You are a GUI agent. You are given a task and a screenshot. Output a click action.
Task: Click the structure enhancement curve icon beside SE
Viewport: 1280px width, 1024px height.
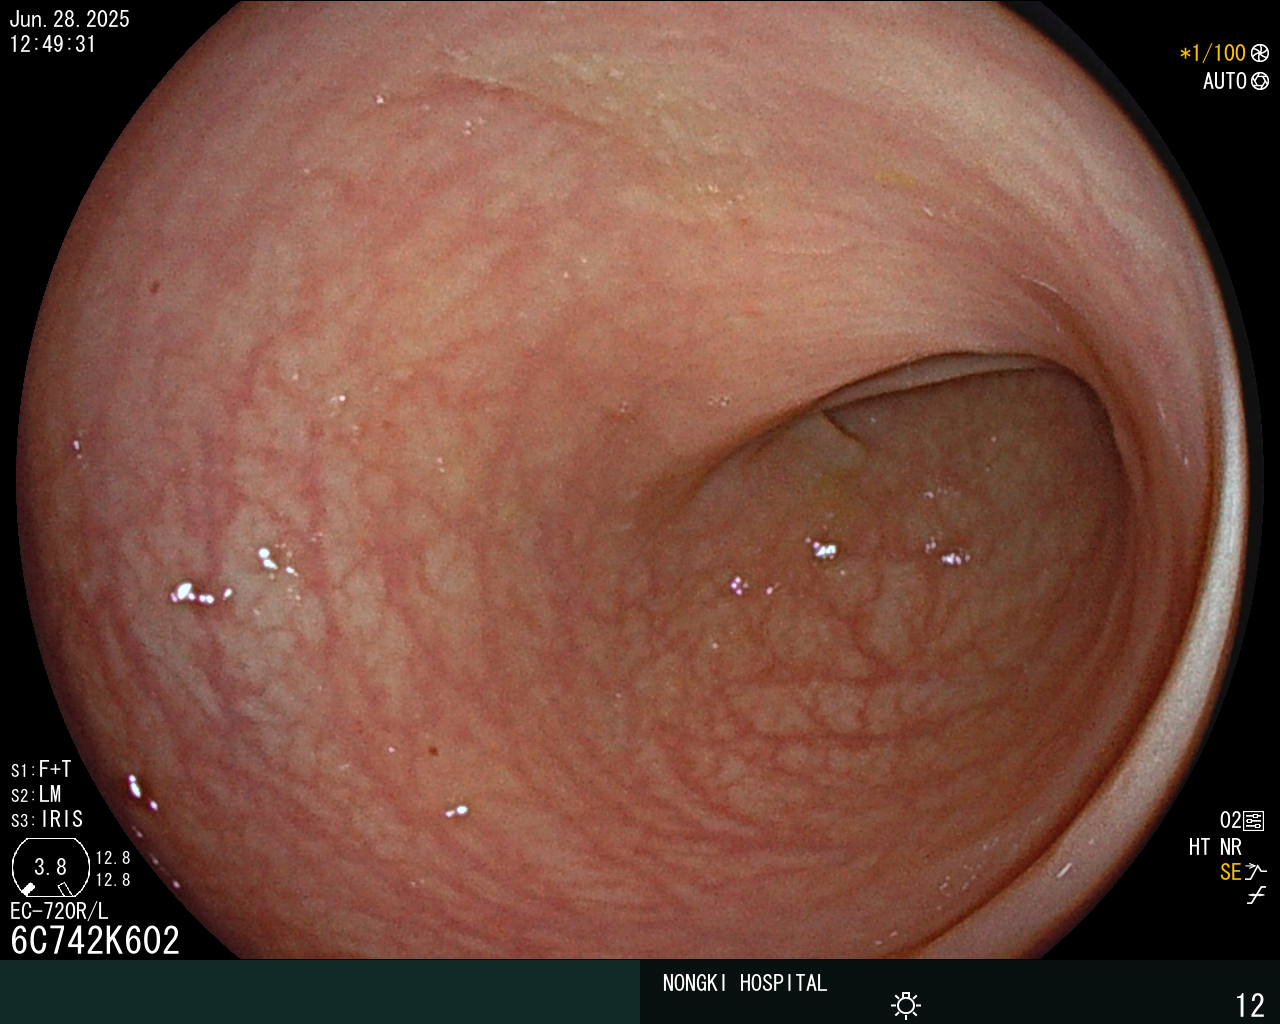point(1256,872)
